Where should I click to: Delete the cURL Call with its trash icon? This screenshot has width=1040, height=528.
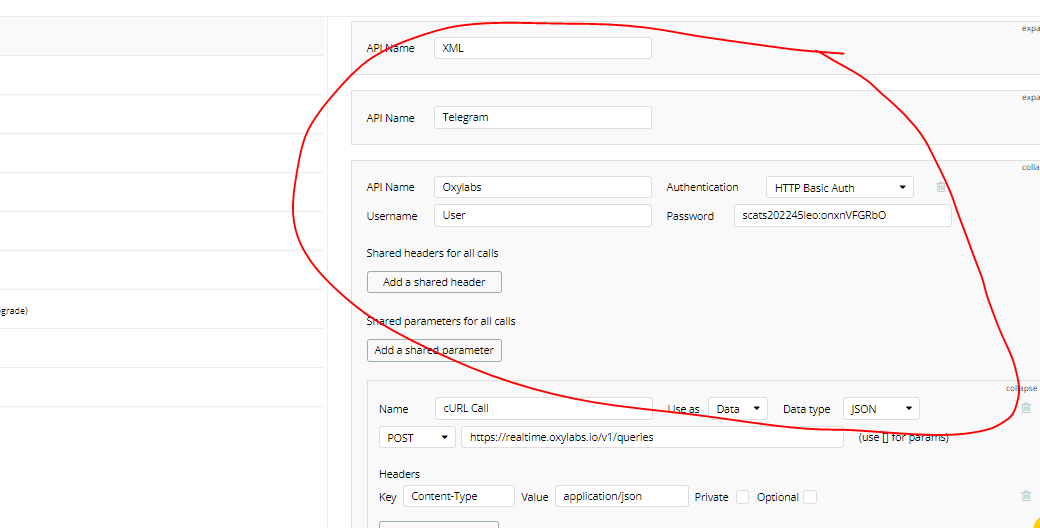tap(1026, 408)
